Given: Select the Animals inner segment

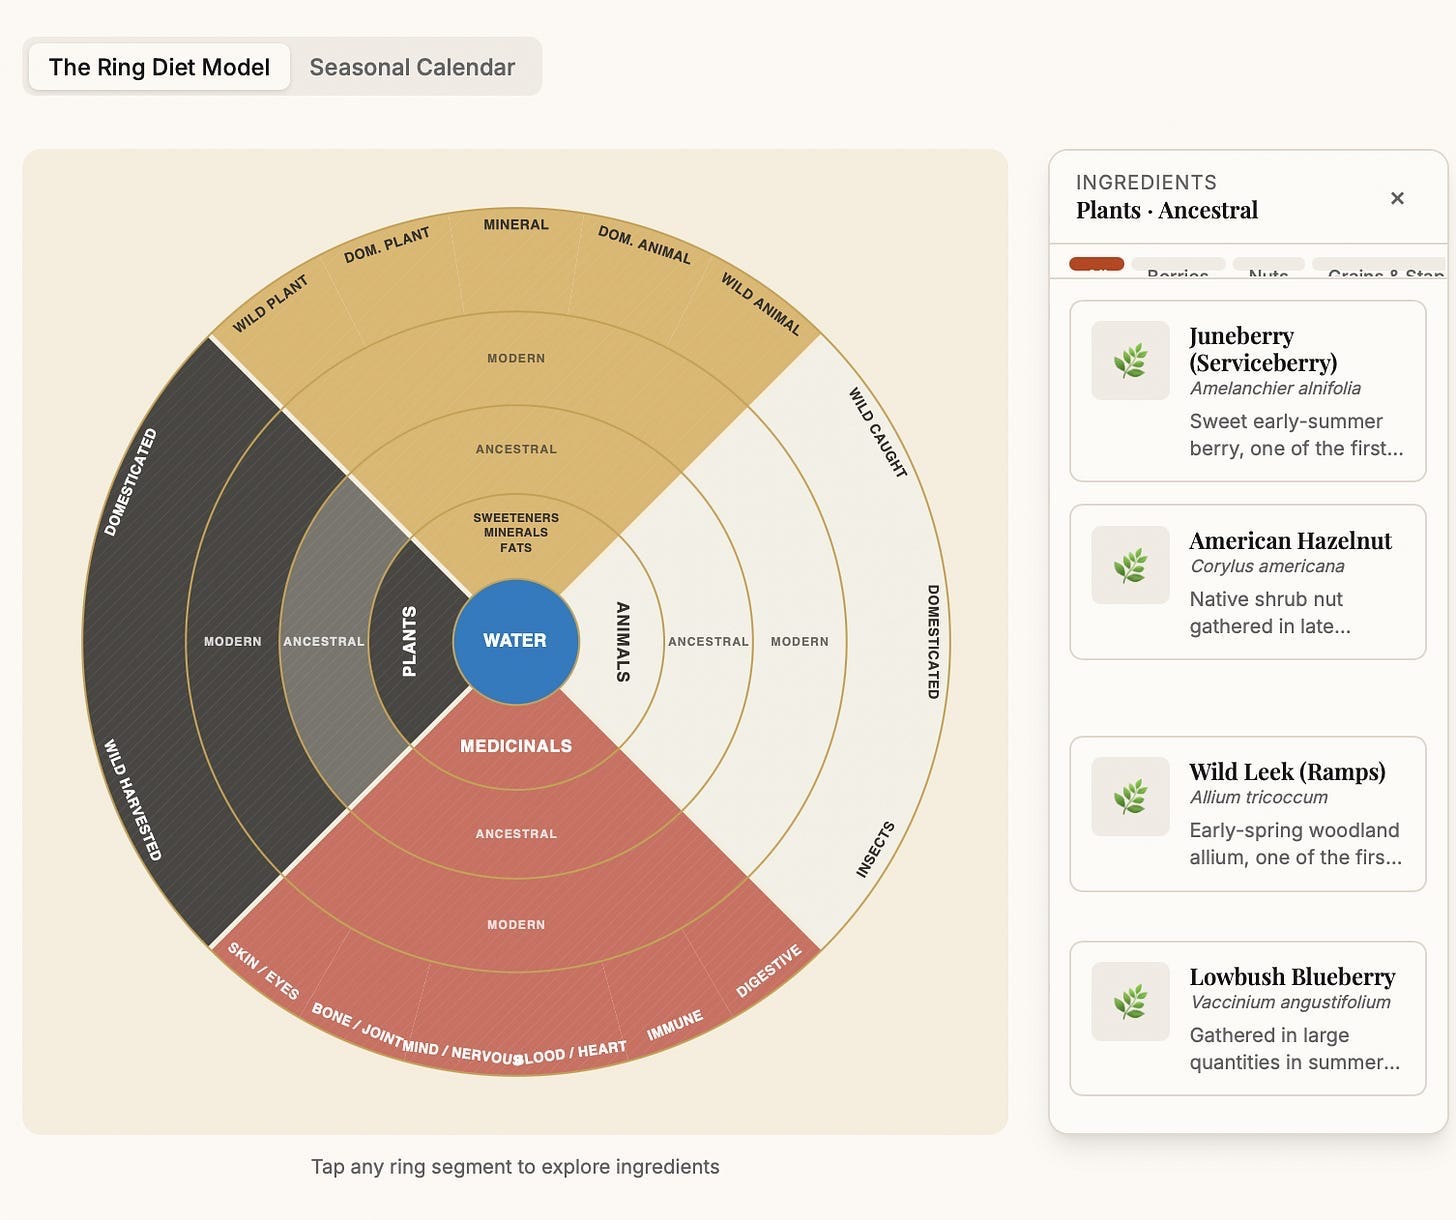Looking at the screenshot, I should [620, 641].
